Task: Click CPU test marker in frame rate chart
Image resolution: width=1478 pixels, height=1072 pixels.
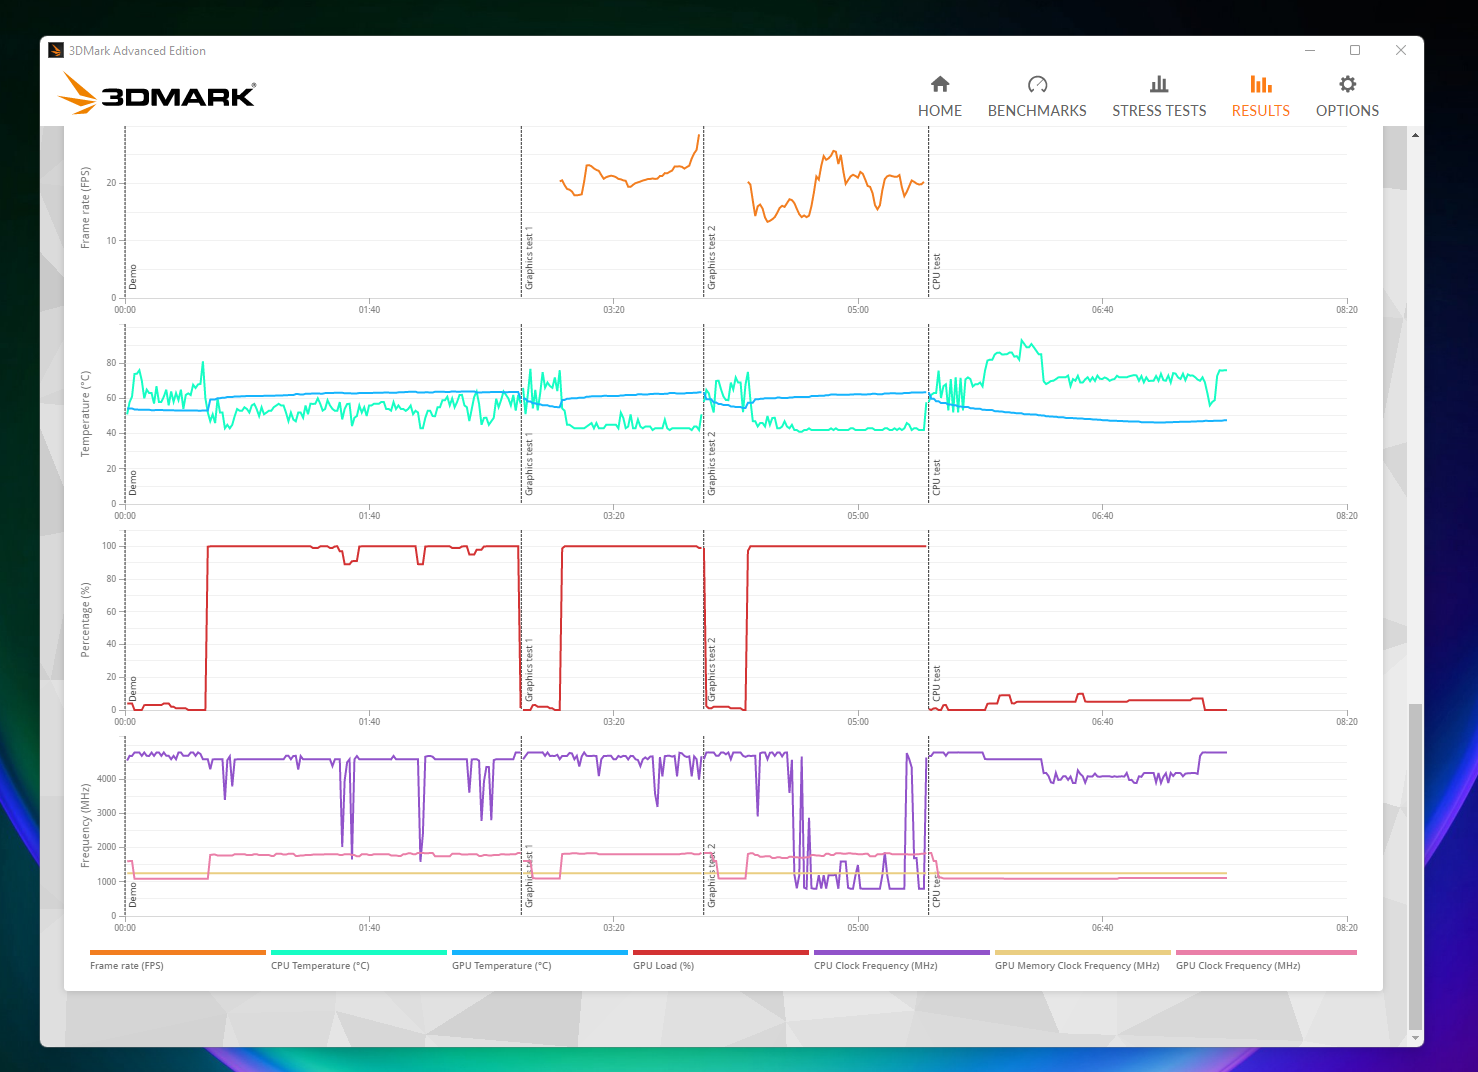Action: pos(936,271)
